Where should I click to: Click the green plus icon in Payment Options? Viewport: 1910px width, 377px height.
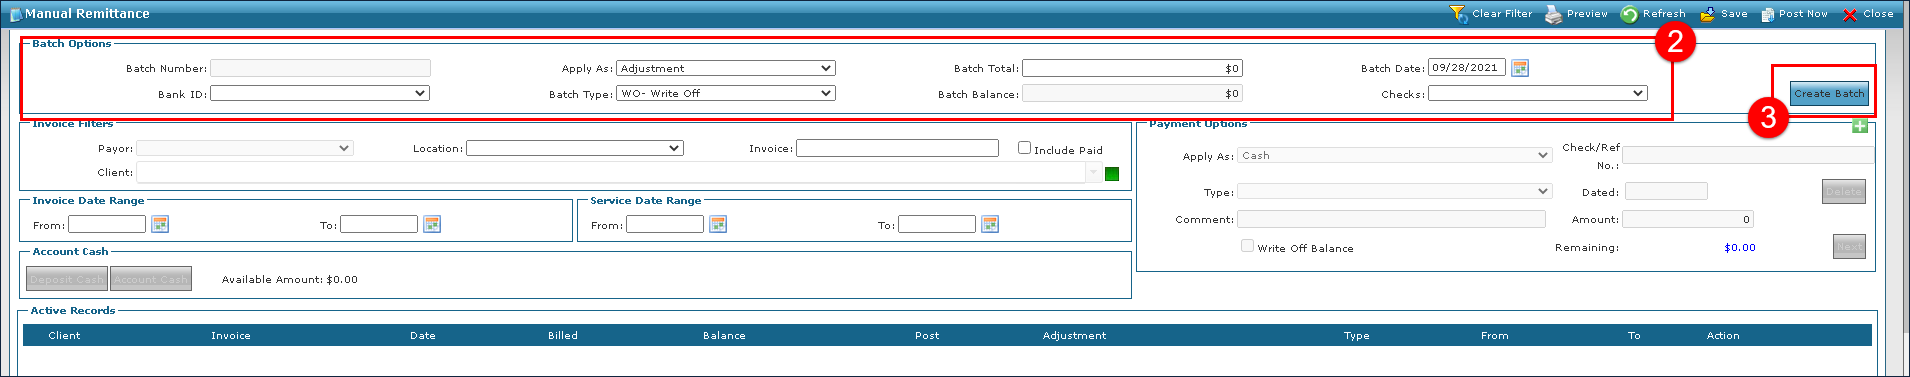click(1860, 125)
